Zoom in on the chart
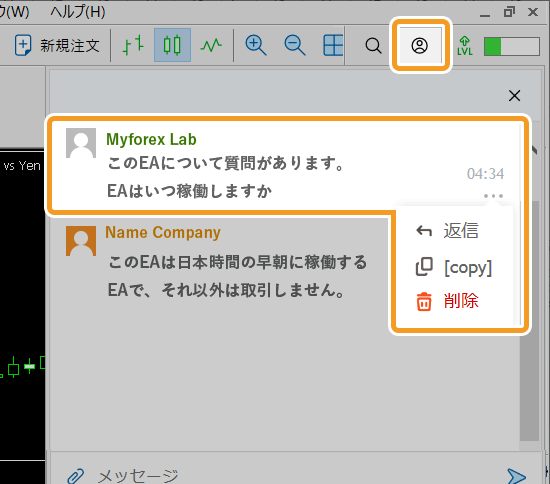 [x=256, y=45]
